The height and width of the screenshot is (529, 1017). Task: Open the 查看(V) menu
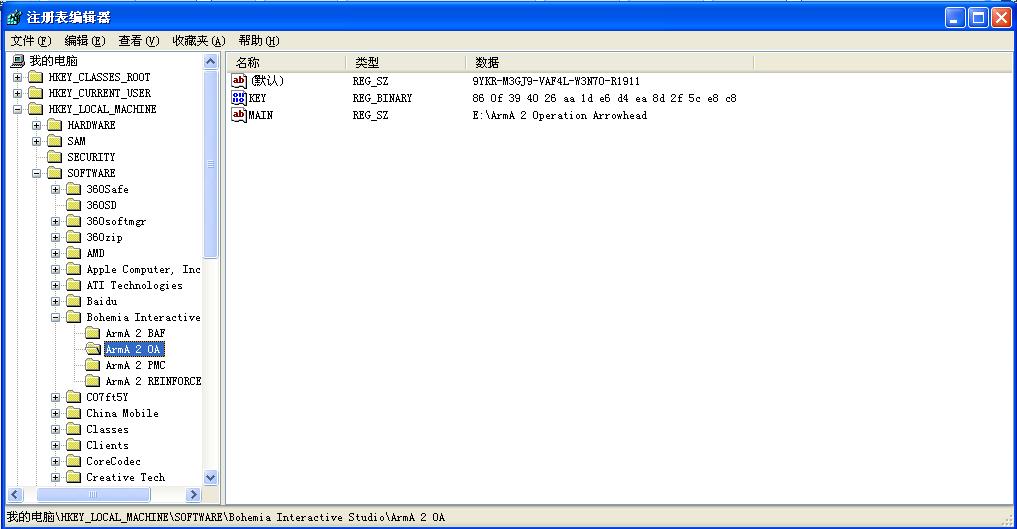(x=139, y=41)
